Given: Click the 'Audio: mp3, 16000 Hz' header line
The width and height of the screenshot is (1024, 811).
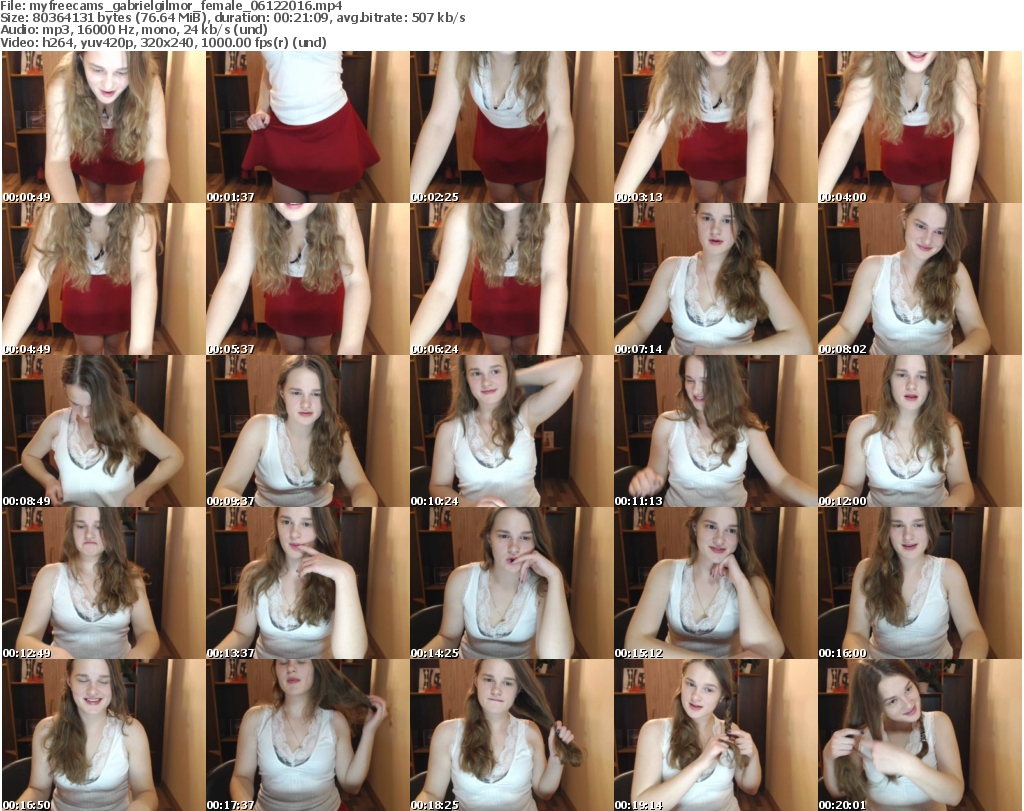Looking at the screenshot, I should pyautogui.click(x=134, y=30).
